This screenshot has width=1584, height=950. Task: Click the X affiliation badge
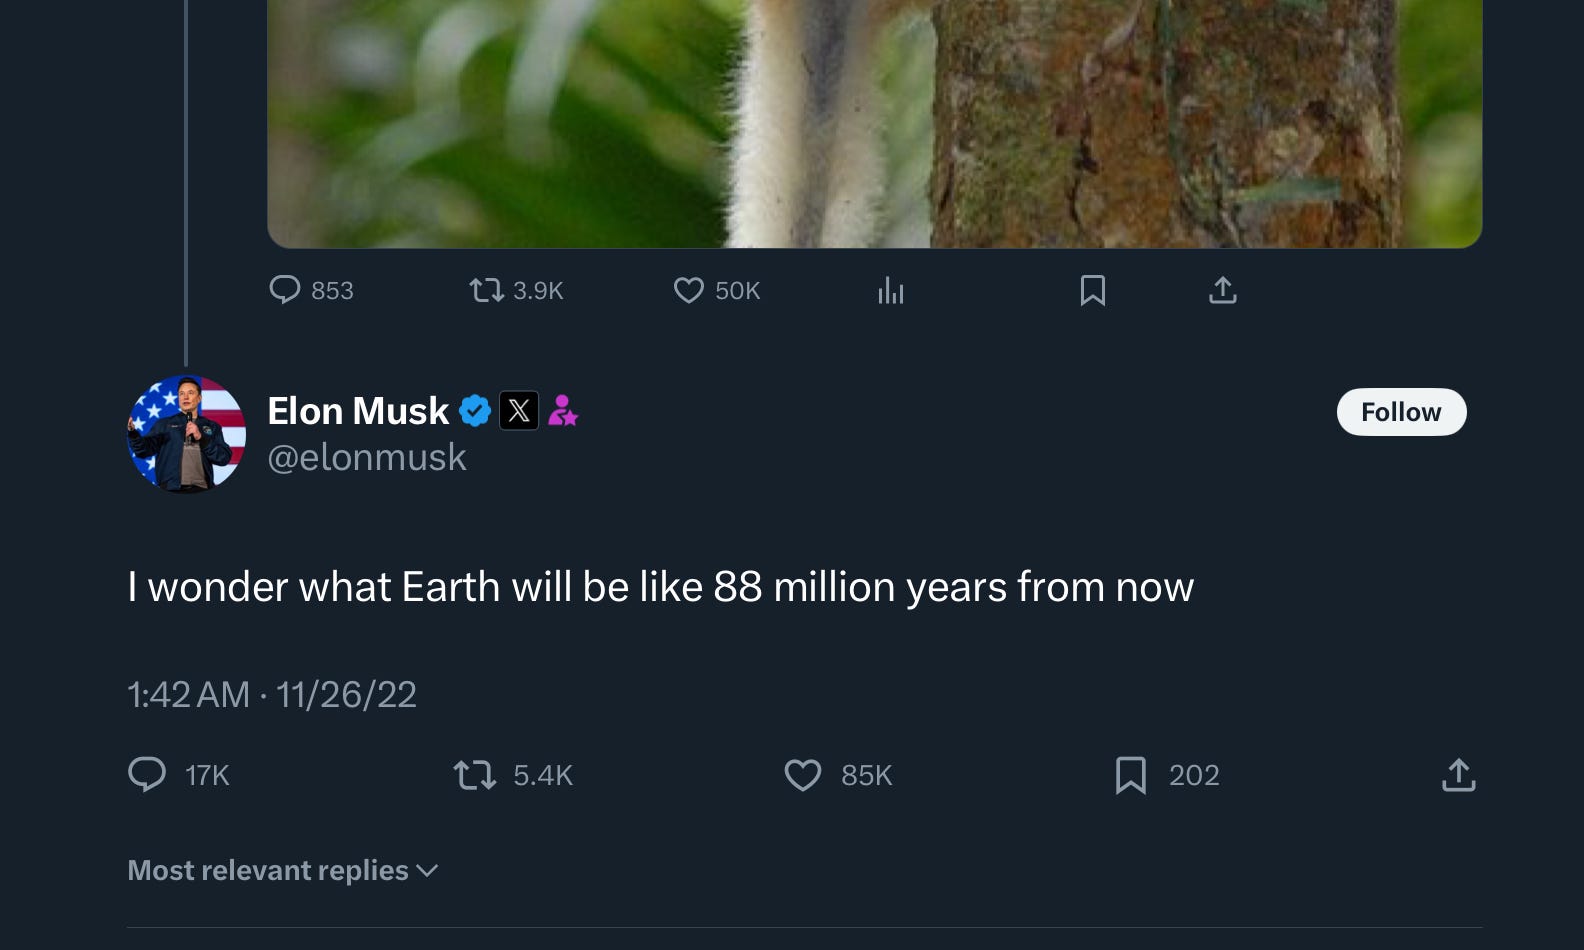(519, 411)
